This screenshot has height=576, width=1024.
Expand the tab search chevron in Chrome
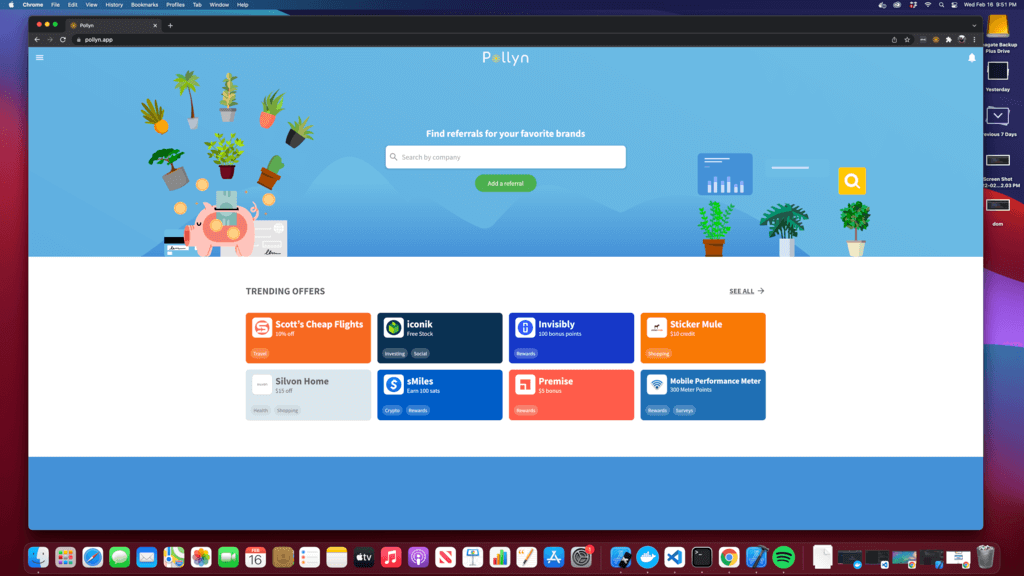pyautogui.click(x=974, y=25)
